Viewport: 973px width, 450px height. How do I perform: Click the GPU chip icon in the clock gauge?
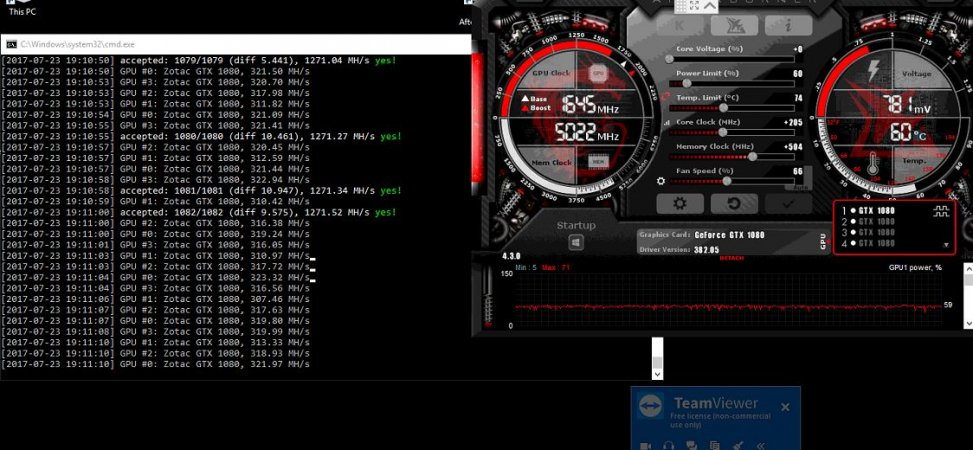click(x=598, y=73)
